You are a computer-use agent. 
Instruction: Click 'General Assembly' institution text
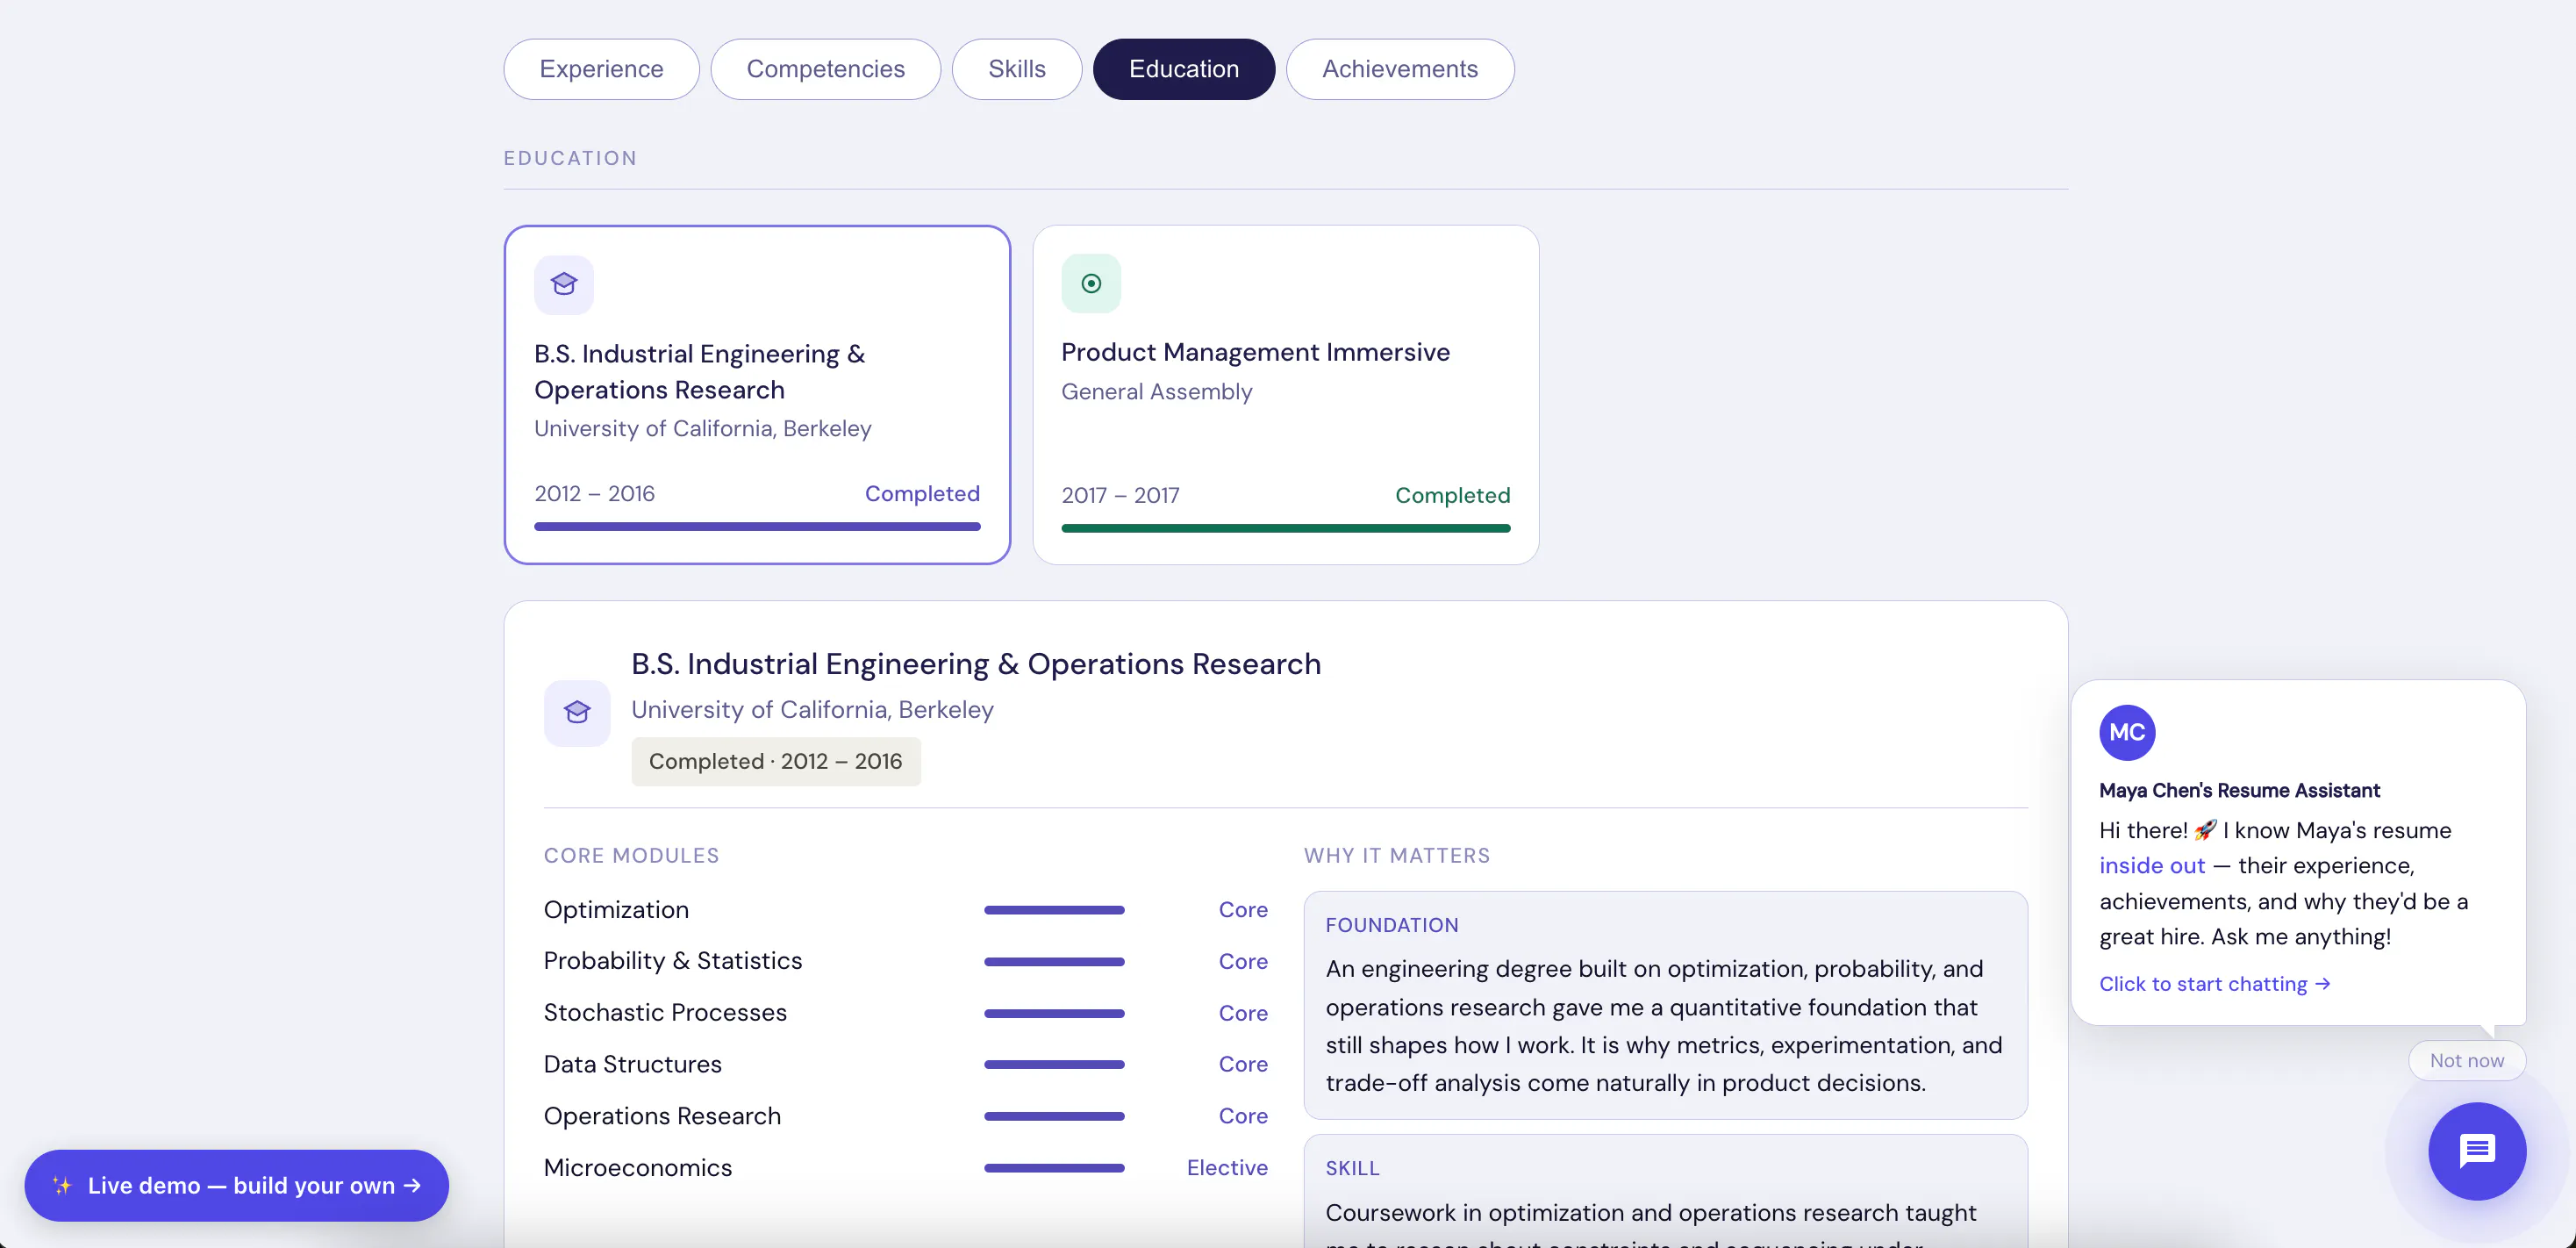1156,392
